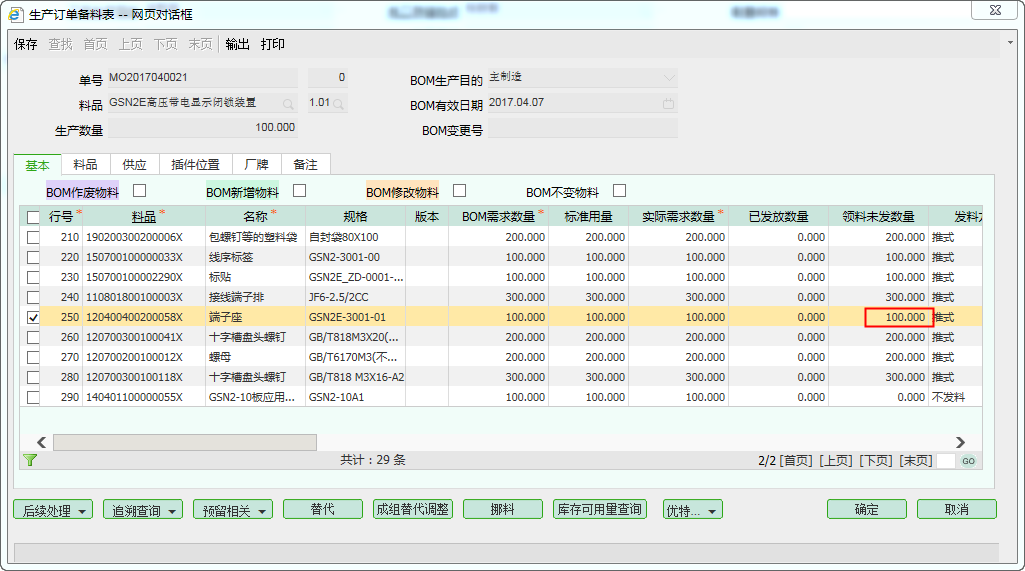This screenshot has width=1025, height=571.
Task: Open the calendar icon for BOM有效日期
Action: pos(668,104)
